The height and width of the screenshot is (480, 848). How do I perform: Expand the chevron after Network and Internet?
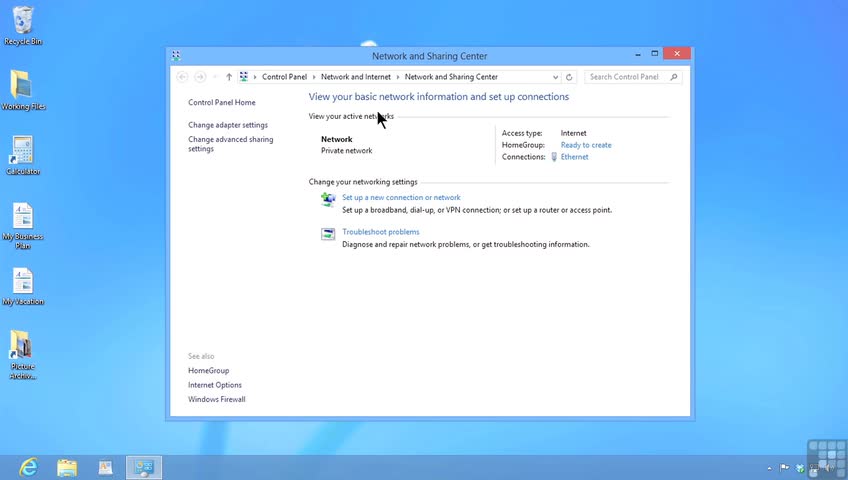tap(398, 77)
